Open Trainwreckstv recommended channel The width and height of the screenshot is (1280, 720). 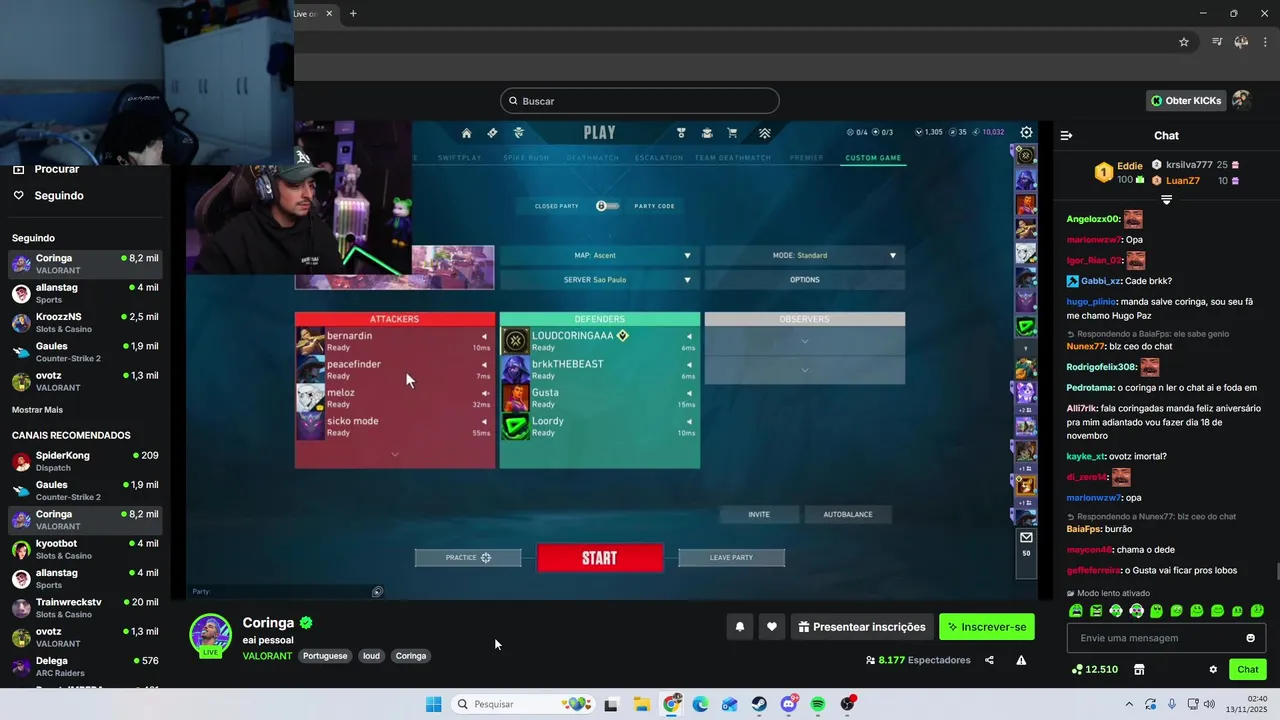(85, 608)
